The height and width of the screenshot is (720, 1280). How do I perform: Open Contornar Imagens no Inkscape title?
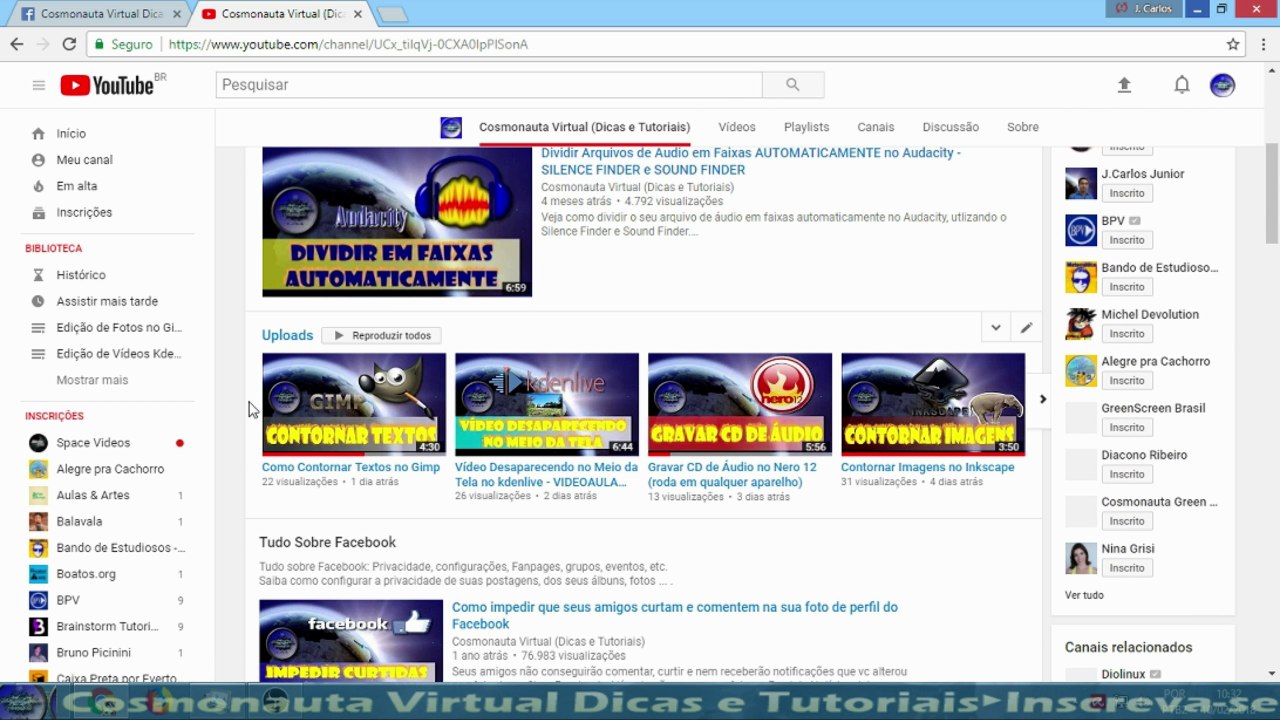(928, 467)
